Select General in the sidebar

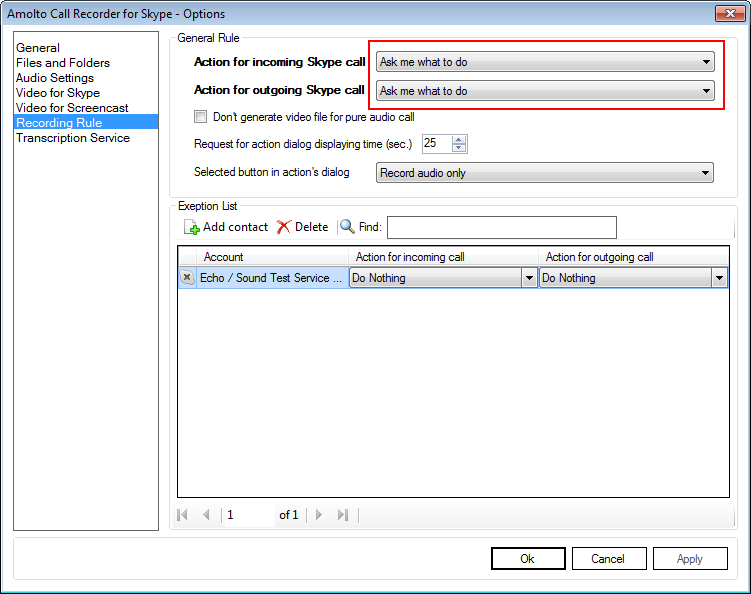click(38, 48)
